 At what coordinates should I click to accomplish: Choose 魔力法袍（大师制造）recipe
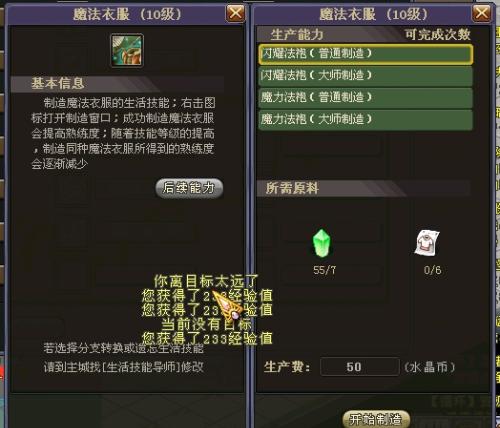point(366,120)
